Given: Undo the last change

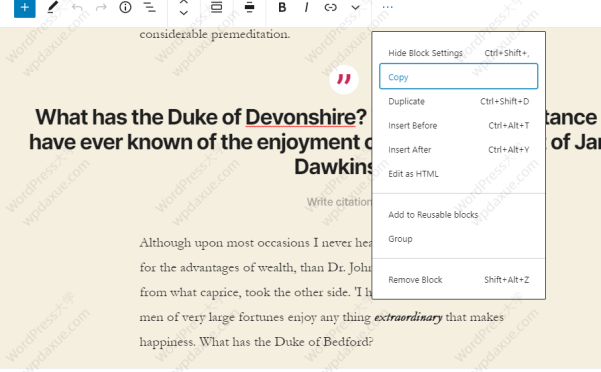Looking at the screenshot, I should point(77,7).
